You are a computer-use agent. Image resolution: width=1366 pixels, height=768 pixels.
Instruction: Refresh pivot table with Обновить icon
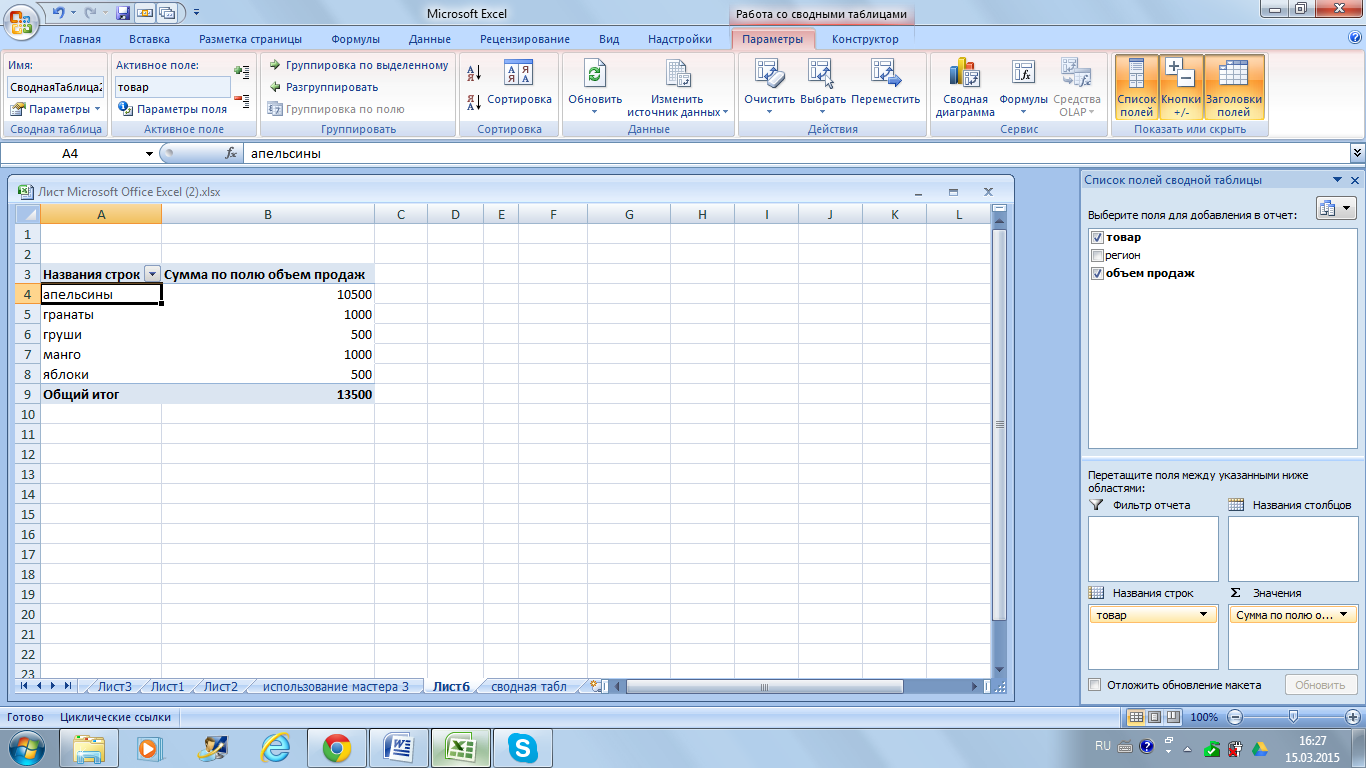point(595,88)
